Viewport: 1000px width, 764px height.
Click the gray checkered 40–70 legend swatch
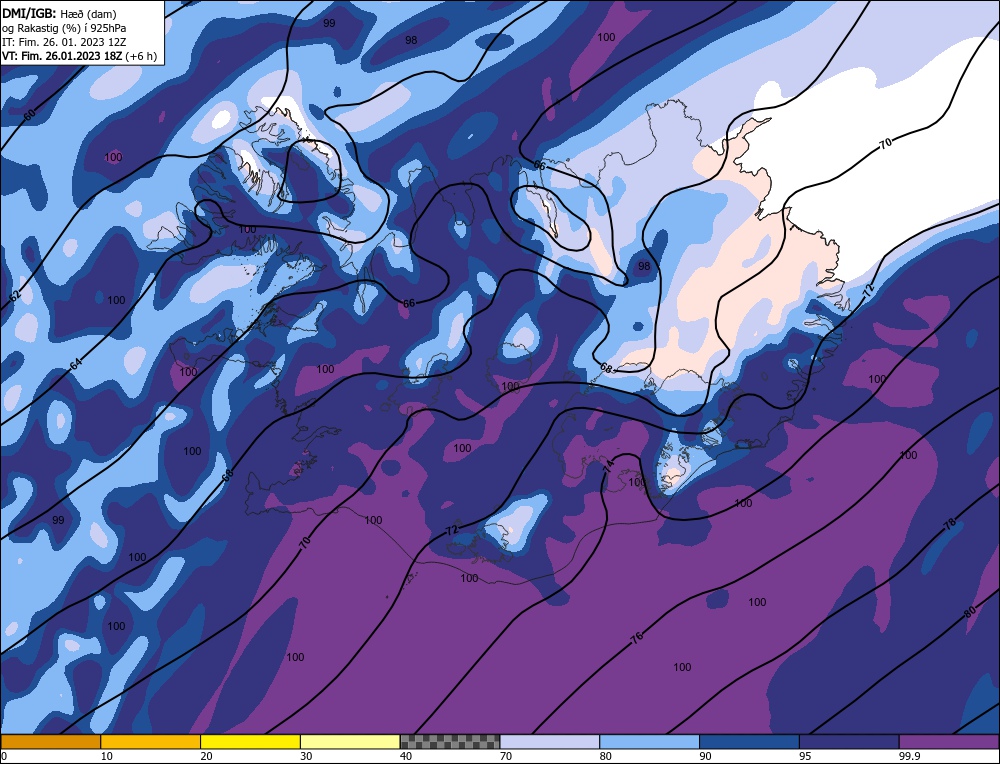450,741
